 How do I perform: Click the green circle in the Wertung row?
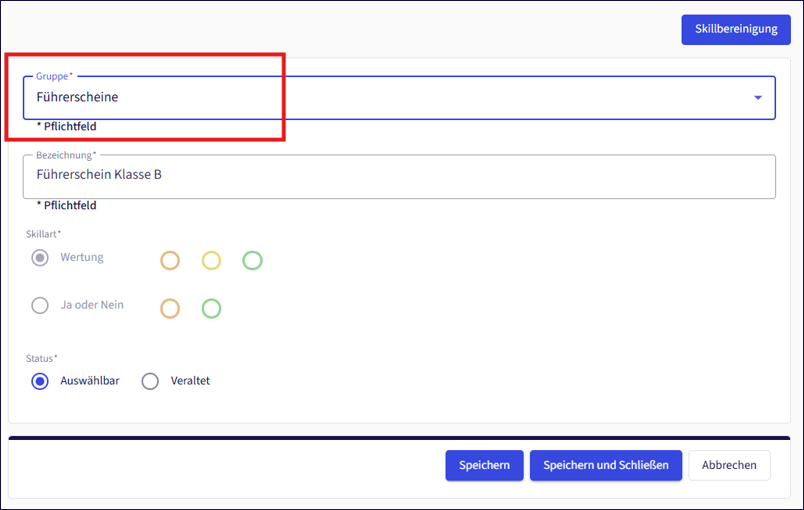click(252, 261)
